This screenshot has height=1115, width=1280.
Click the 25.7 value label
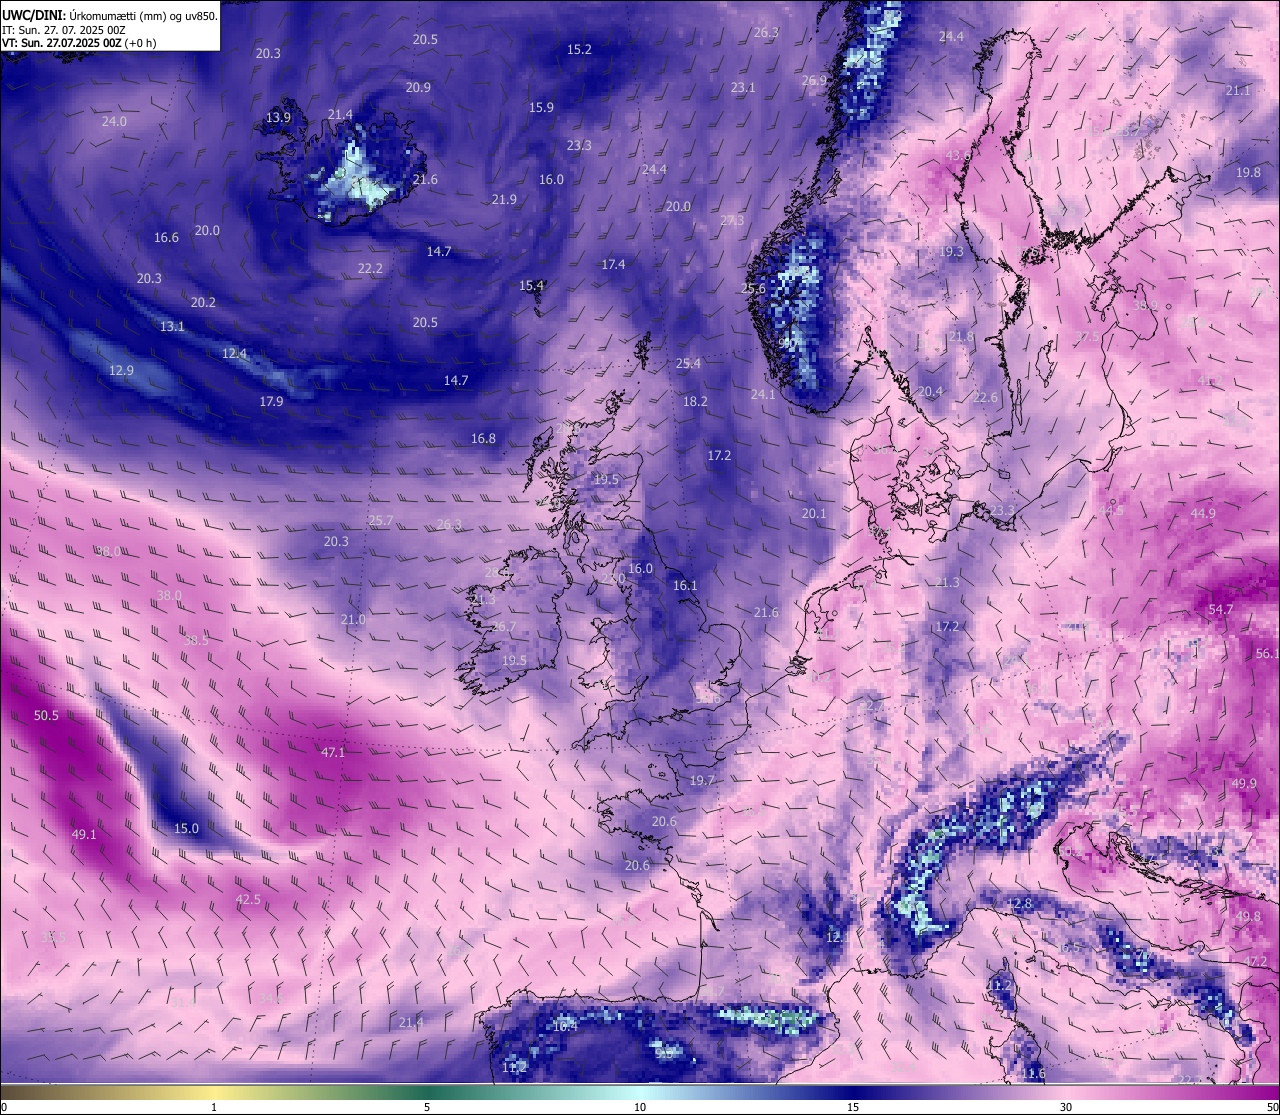[x=381, y=520]
